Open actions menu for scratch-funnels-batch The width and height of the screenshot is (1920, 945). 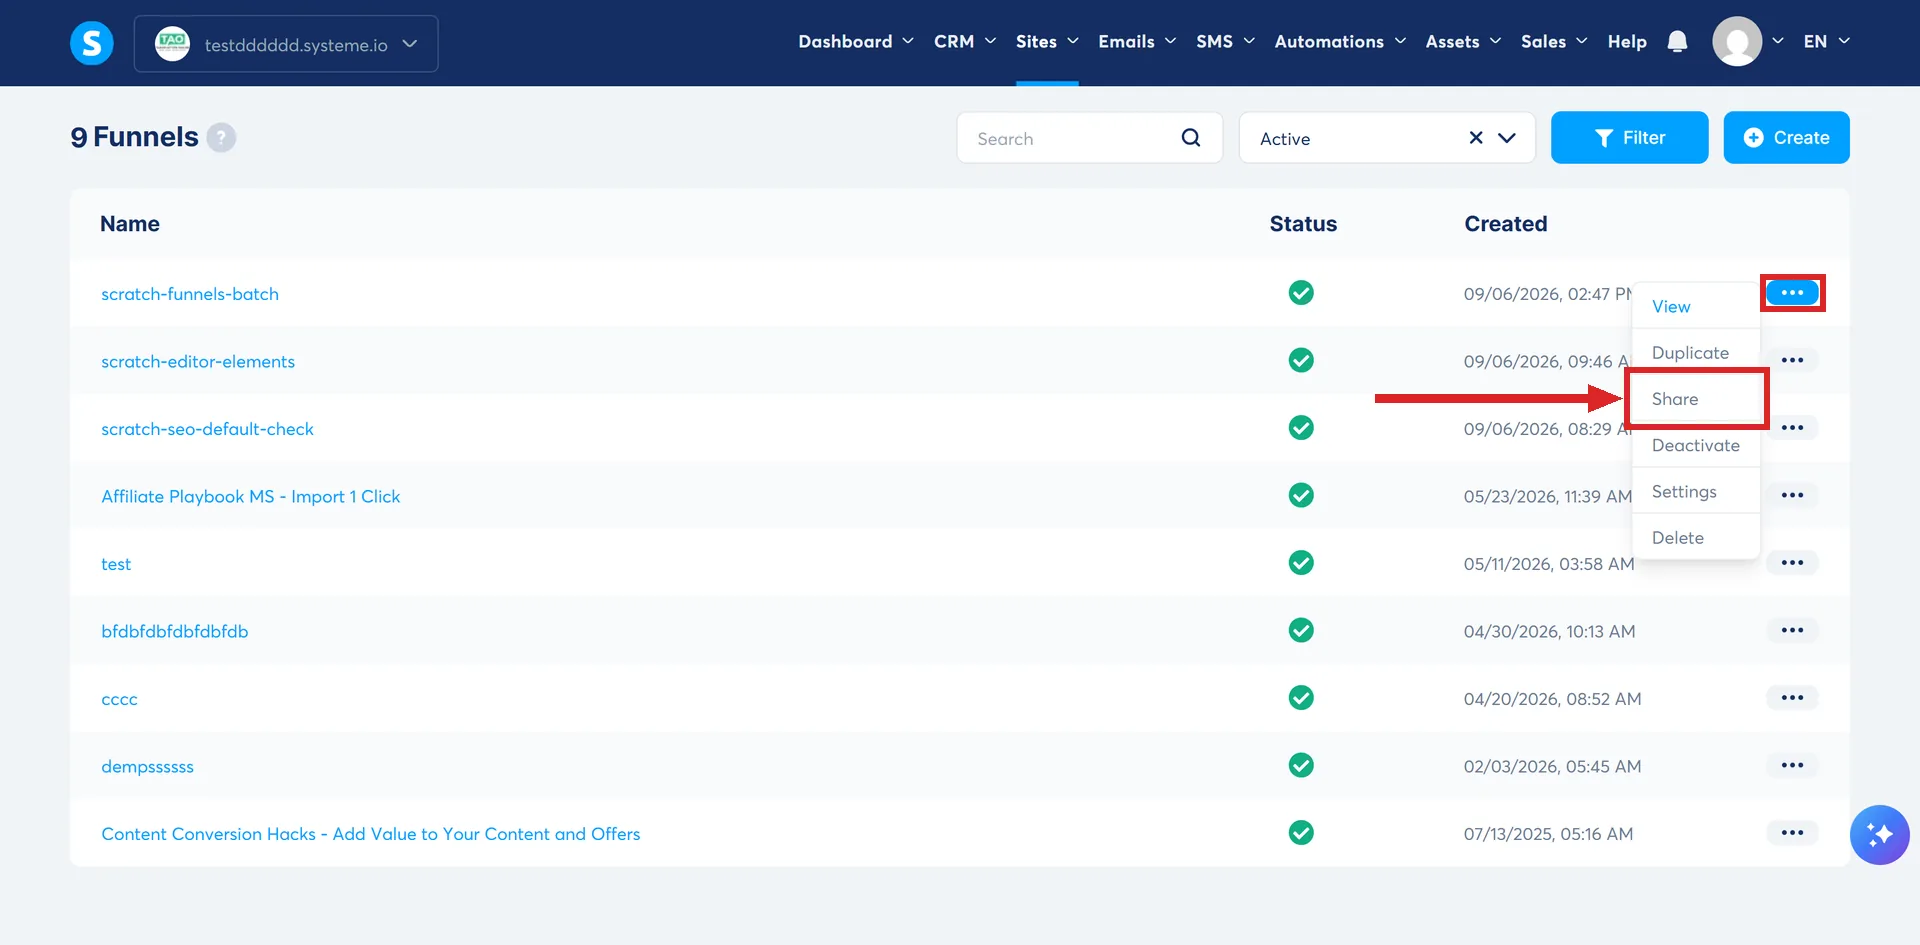click(1792, 293)
